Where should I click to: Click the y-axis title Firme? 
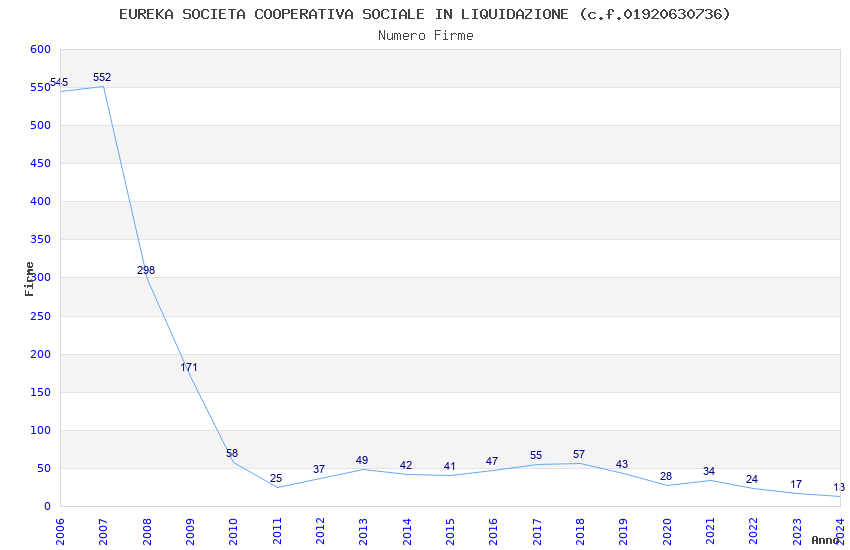click(x=29, y=279)
